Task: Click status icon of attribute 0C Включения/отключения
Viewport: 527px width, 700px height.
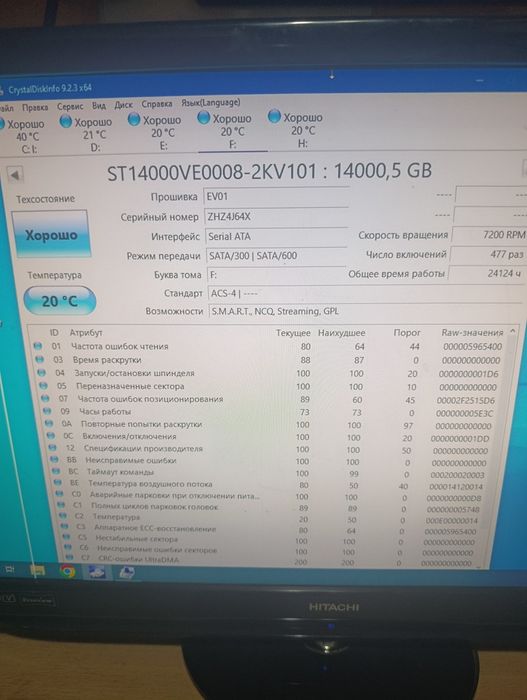Action: [x=50, y=435]
